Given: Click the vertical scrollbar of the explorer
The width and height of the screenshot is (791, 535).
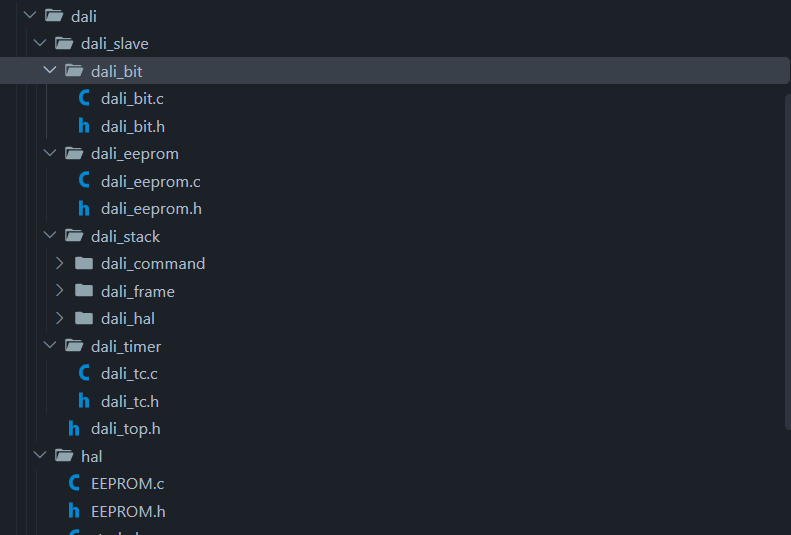Looking at the screenshot, I should (788, 262).
